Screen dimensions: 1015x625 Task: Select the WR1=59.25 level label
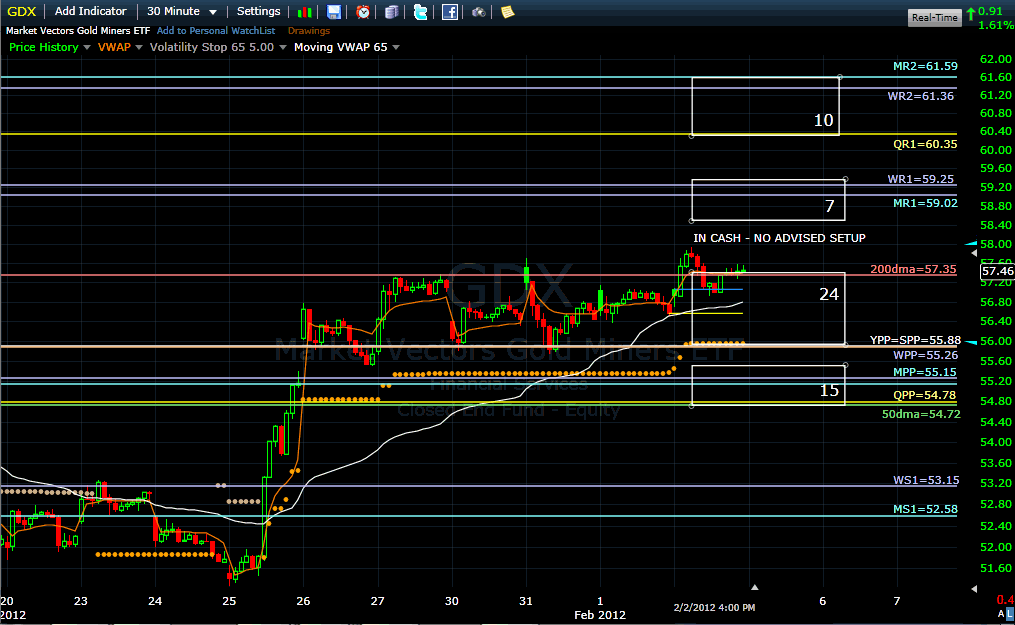click(x=920, y=179)
